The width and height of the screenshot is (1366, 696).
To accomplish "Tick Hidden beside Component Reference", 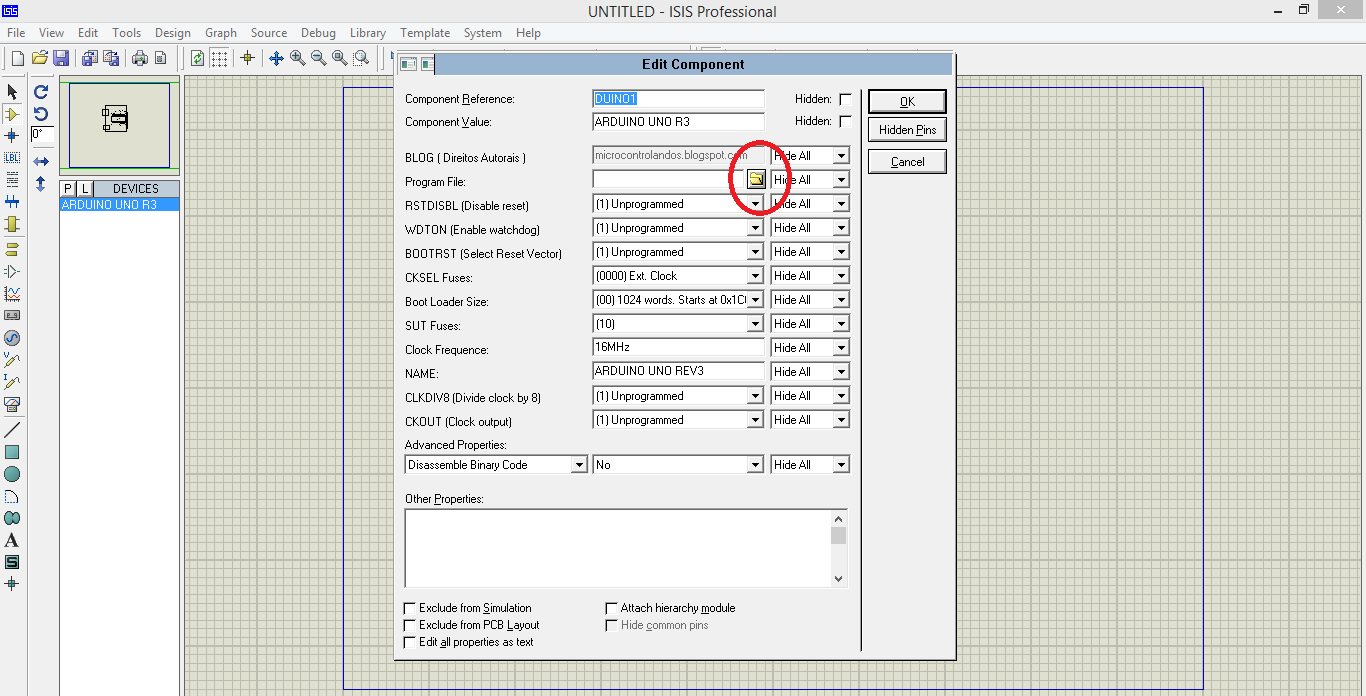I will point(845,98).
